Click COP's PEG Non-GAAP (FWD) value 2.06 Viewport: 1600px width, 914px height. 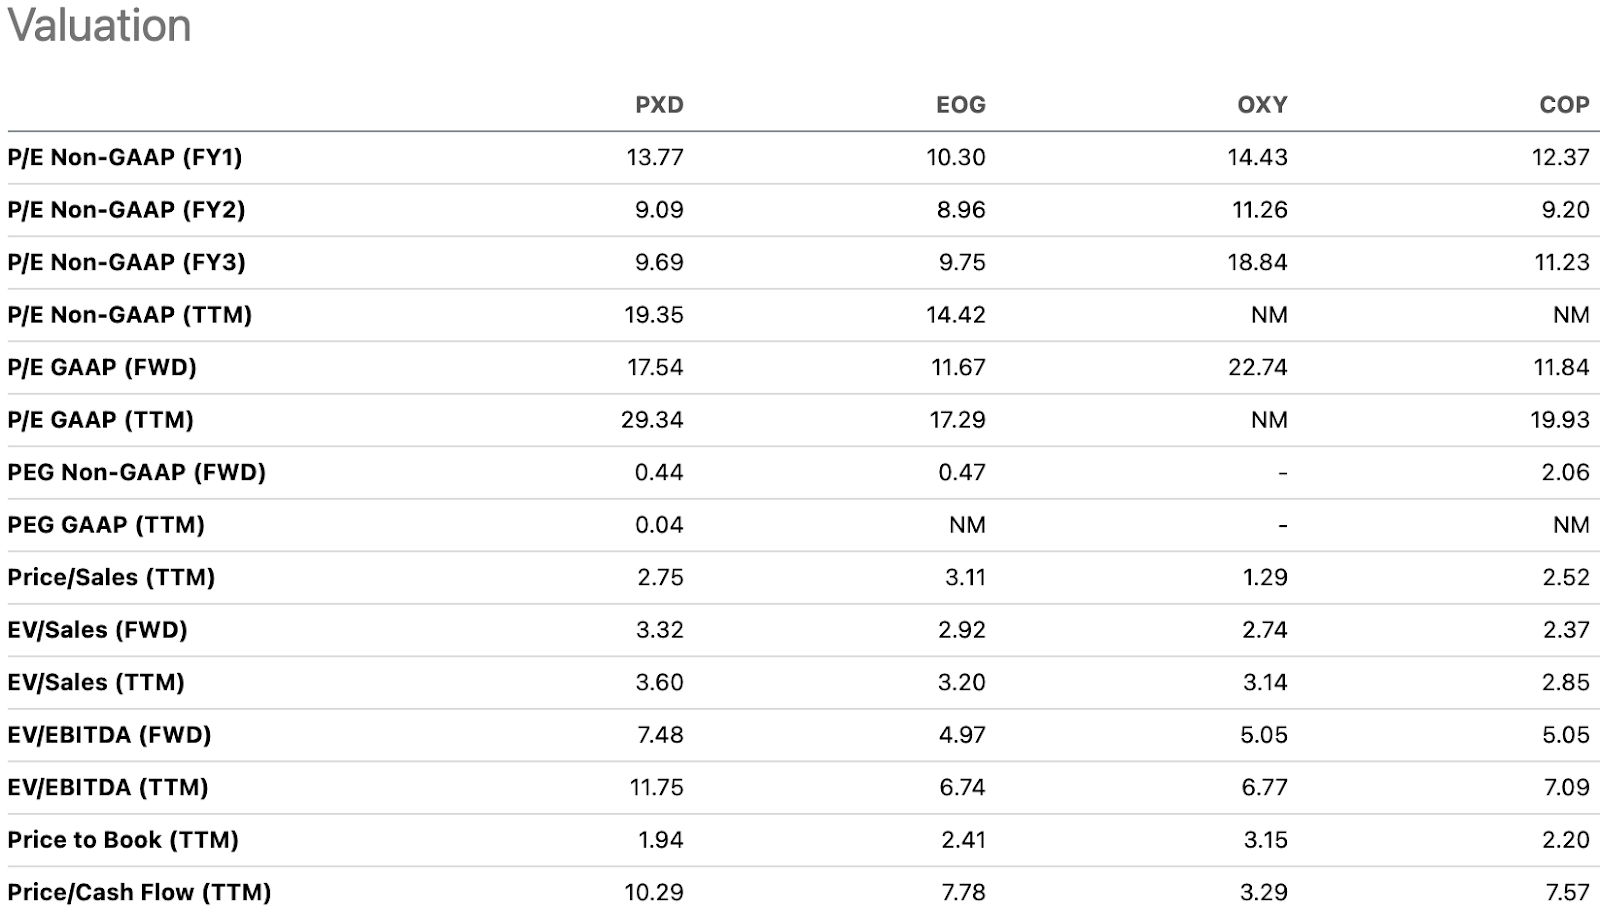[1565, 472]
